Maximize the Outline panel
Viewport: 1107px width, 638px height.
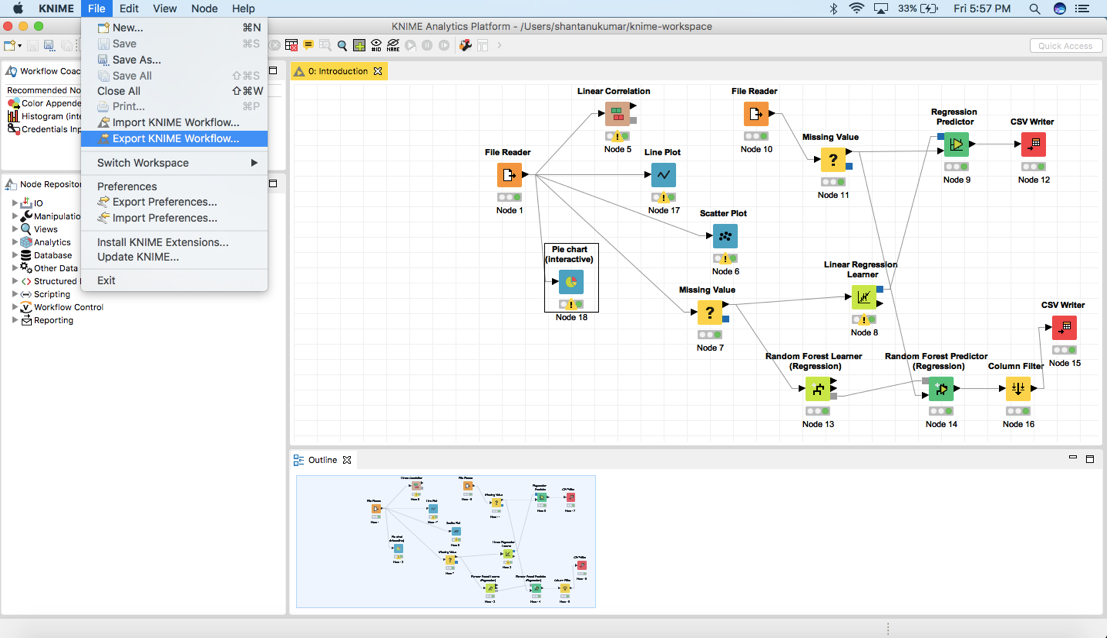(x=1090, y=459)
